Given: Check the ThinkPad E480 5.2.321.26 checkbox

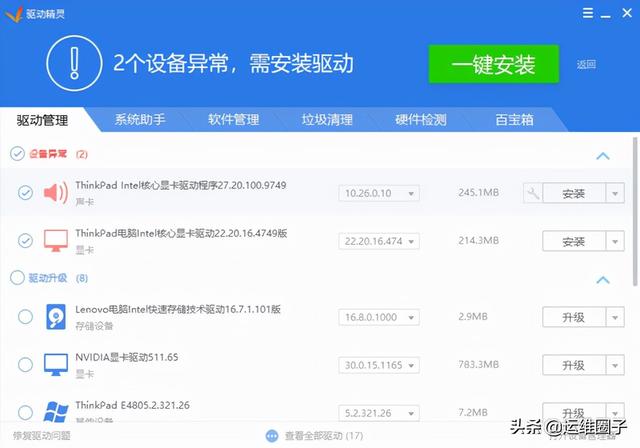Looking at the screenshot, I should [25, 412].
